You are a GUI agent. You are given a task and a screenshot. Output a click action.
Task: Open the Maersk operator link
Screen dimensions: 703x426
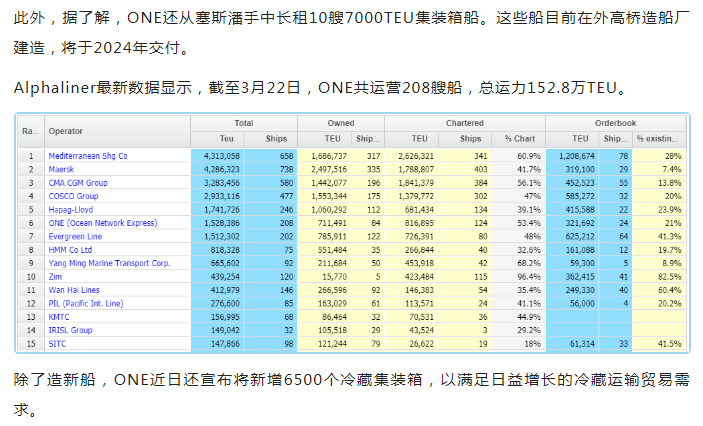[61, 170]
